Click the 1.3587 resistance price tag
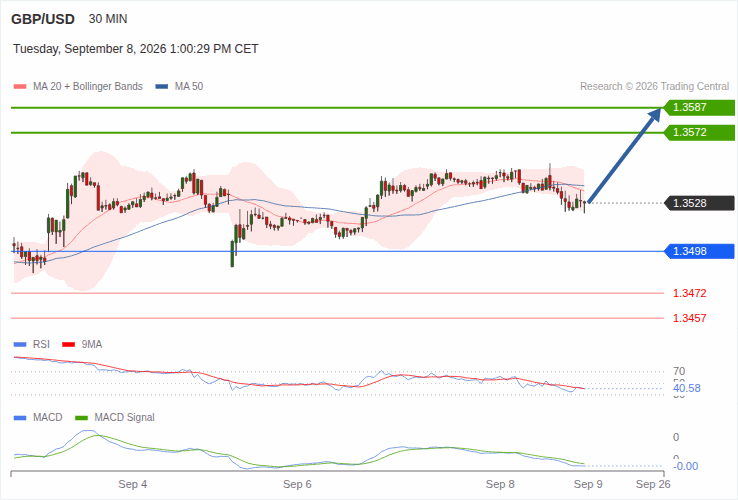Viewport: 738px width, 500px height. tap(699, 107)
